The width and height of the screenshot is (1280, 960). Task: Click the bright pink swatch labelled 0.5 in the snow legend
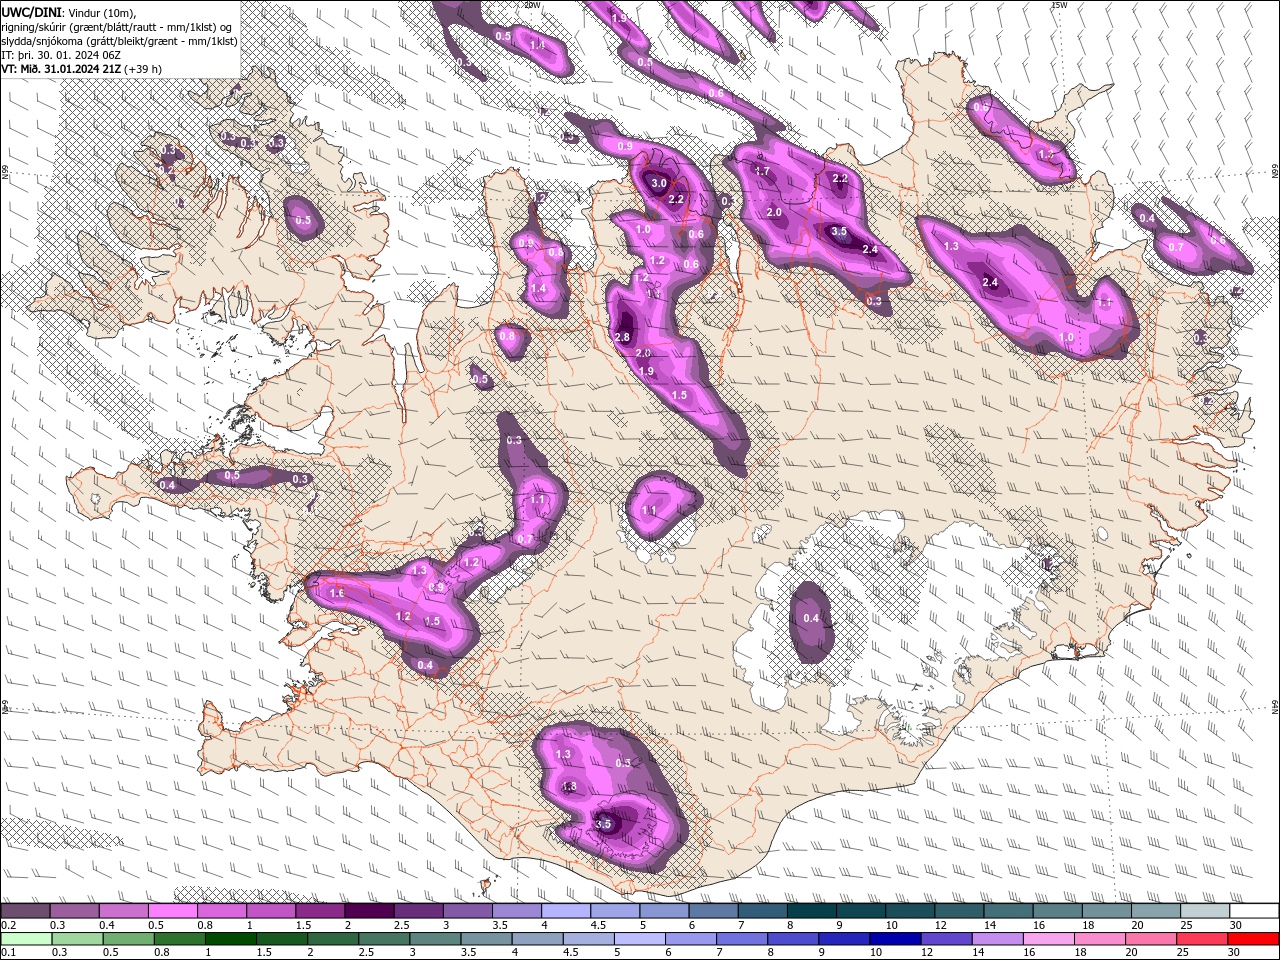click(x=172, y=911)
